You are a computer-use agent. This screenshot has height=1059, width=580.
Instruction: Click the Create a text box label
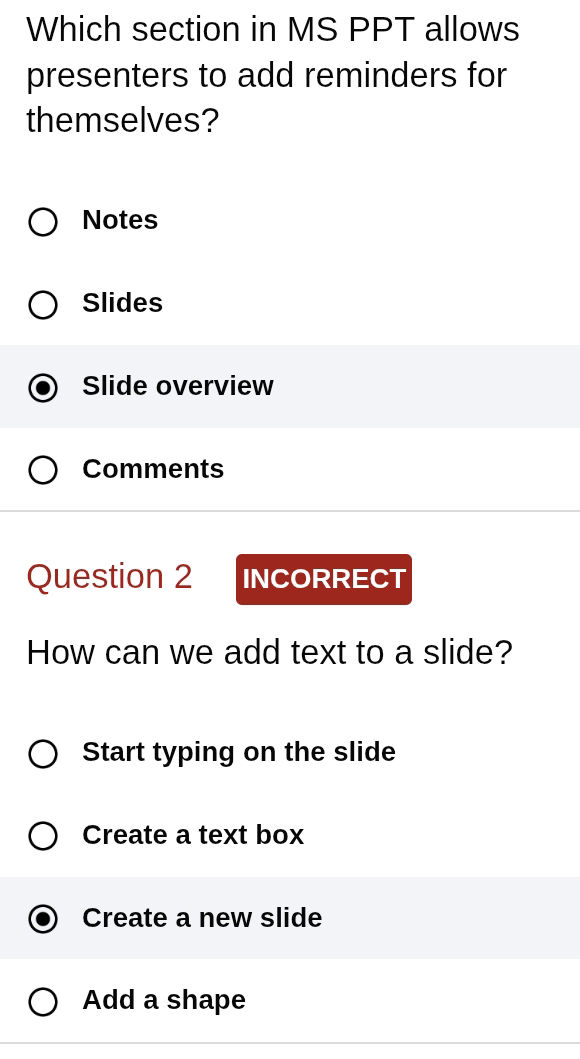[x=193, y=836]
